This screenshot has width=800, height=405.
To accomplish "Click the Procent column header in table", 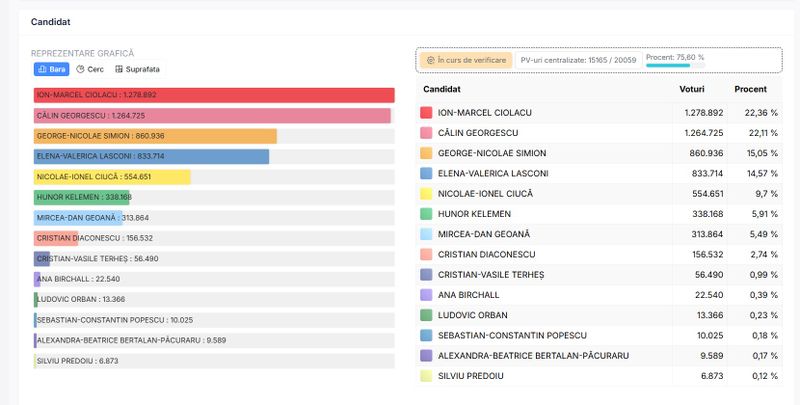I will click(750, 89).
